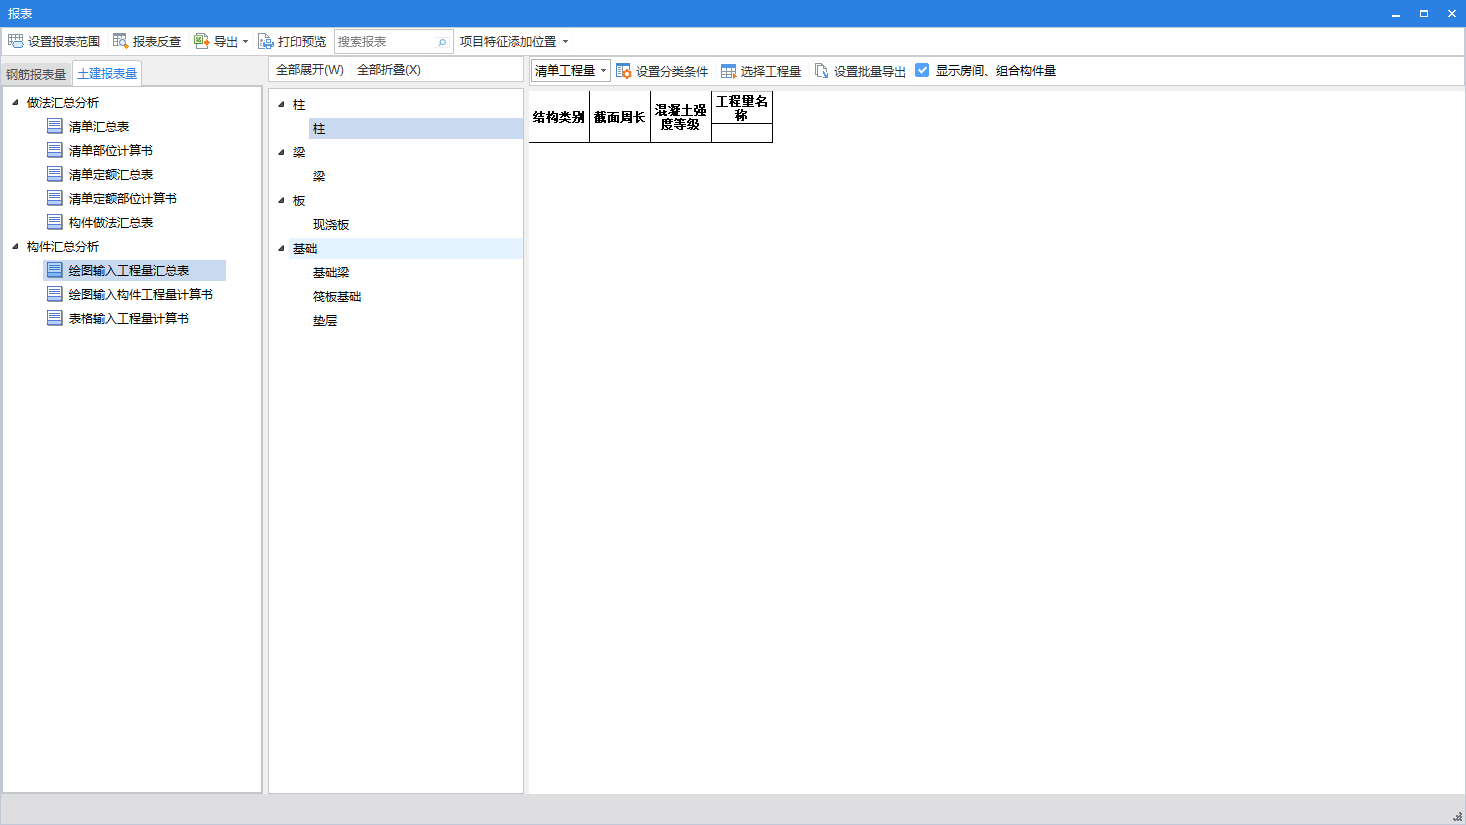The width and height of the screenshot is (1466, 825).
Task: Click the 清单定额汇总表 report icon
Action: [55, 174]
